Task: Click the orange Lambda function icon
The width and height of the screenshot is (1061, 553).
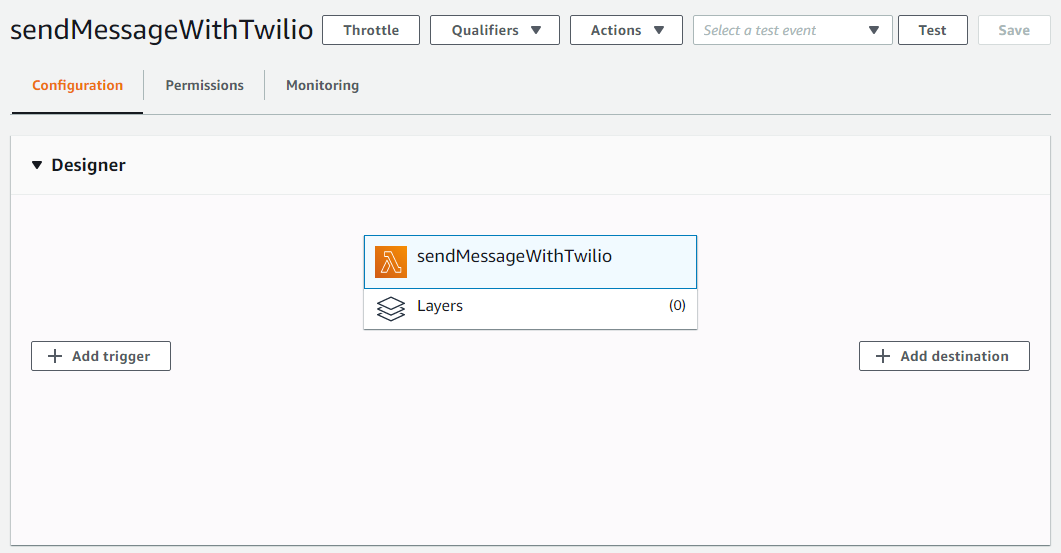Action: point(390,262)
